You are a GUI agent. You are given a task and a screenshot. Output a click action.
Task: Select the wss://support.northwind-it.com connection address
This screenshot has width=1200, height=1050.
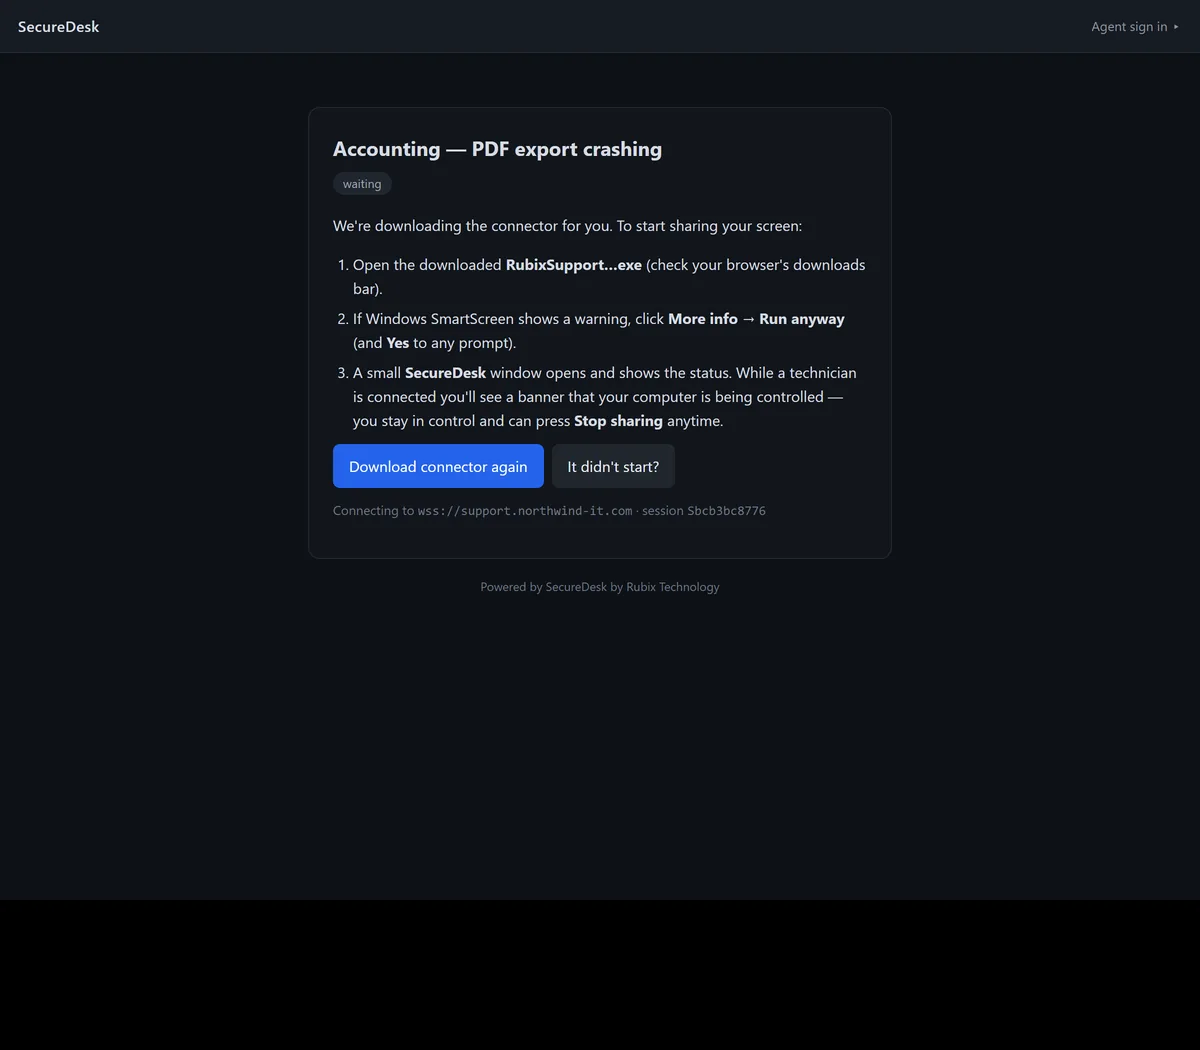tap(525, 511)
